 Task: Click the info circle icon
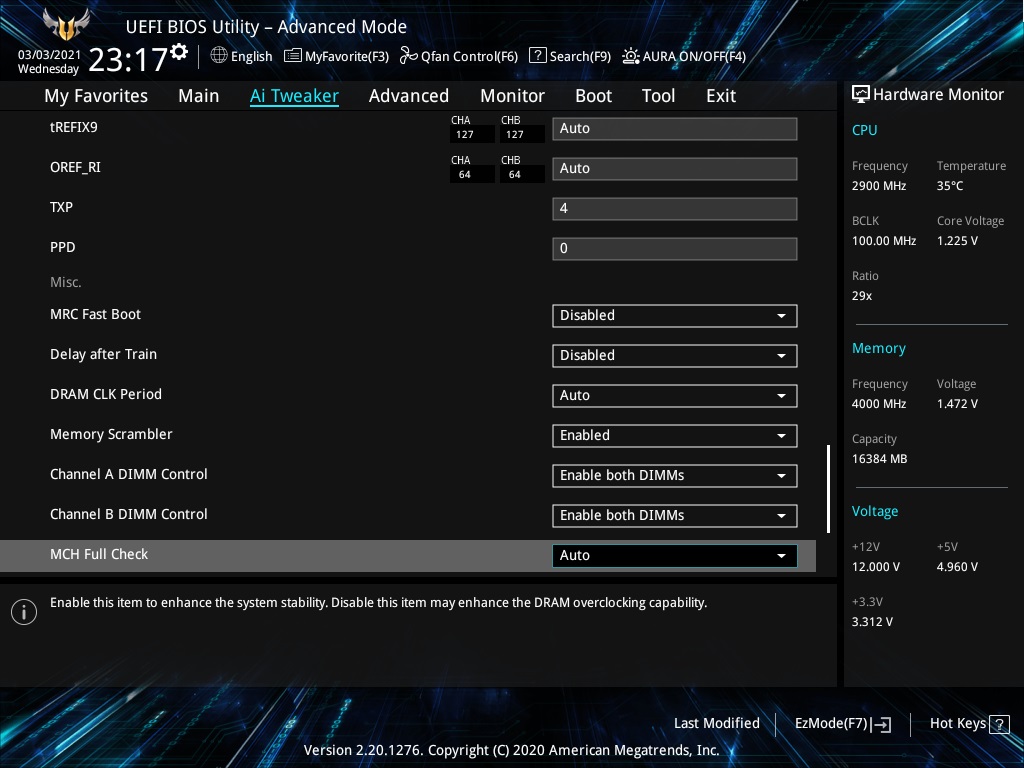pyautogui.click(x=24, y=612)
